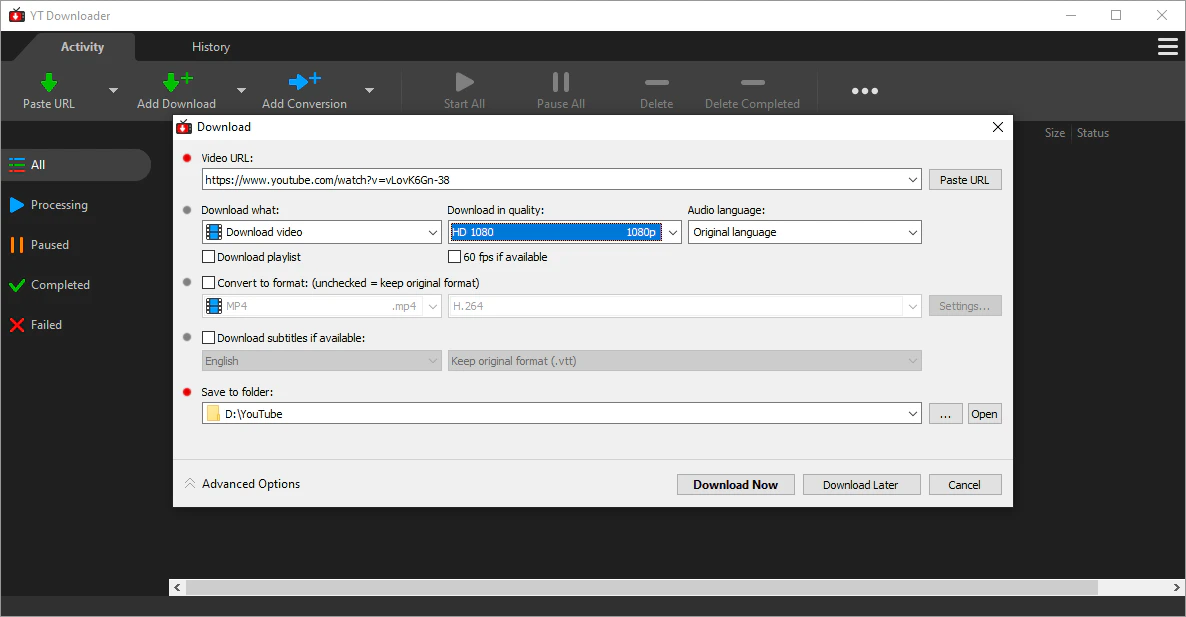Open the three-dots more options icon
1186x617 pixels.
pos(864,91)
